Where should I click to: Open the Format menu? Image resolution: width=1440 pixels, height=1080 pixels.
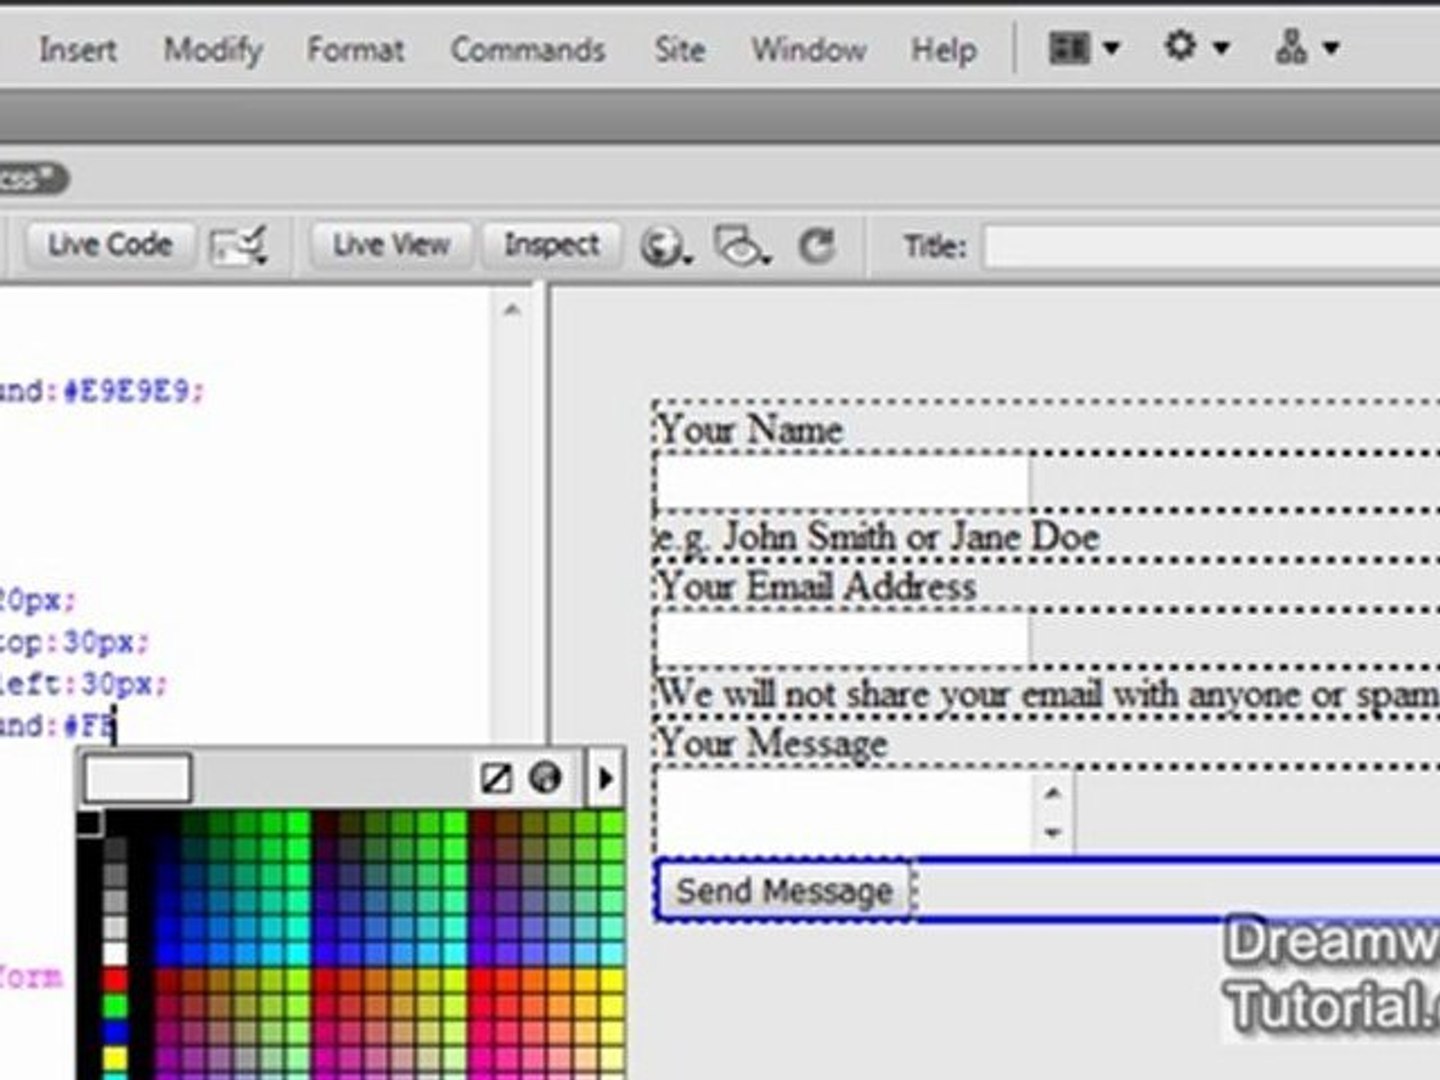(355, 49)
